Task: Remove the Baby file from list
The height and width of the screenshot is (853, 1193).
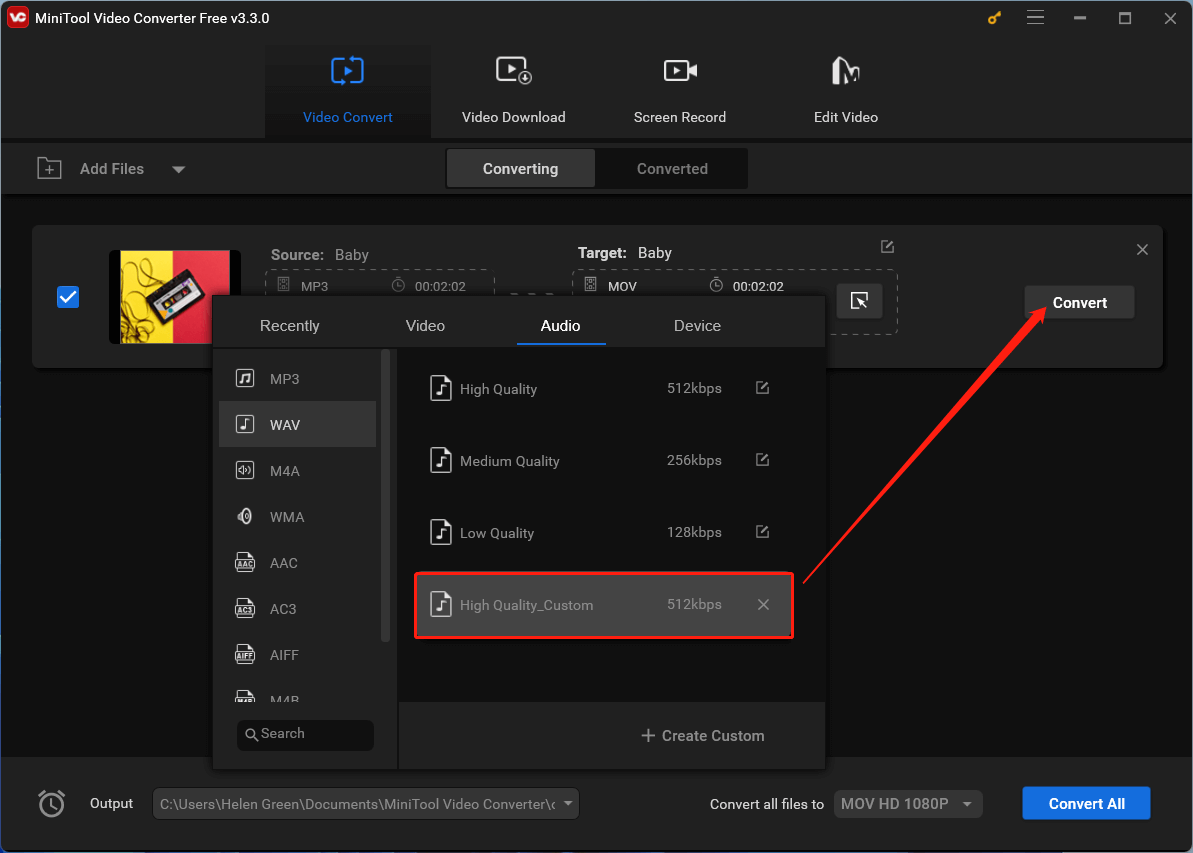Action: (1142, 250)
